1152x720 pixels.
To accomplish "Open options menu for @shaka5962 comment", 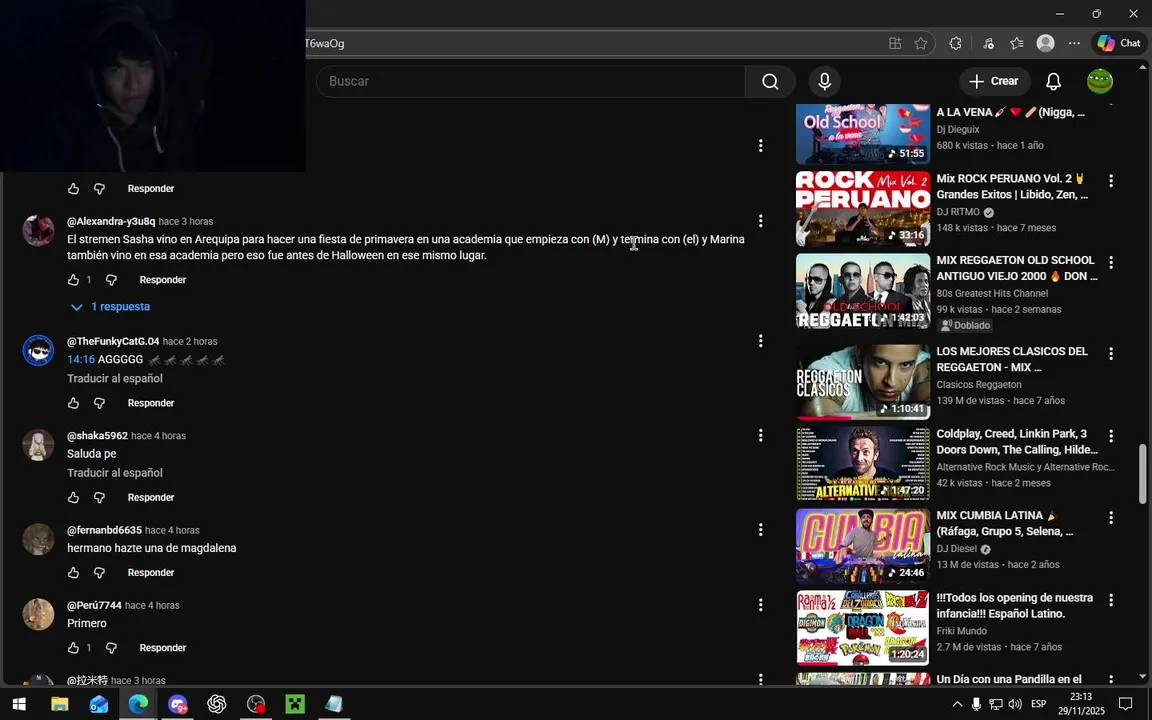I will 760,436.
